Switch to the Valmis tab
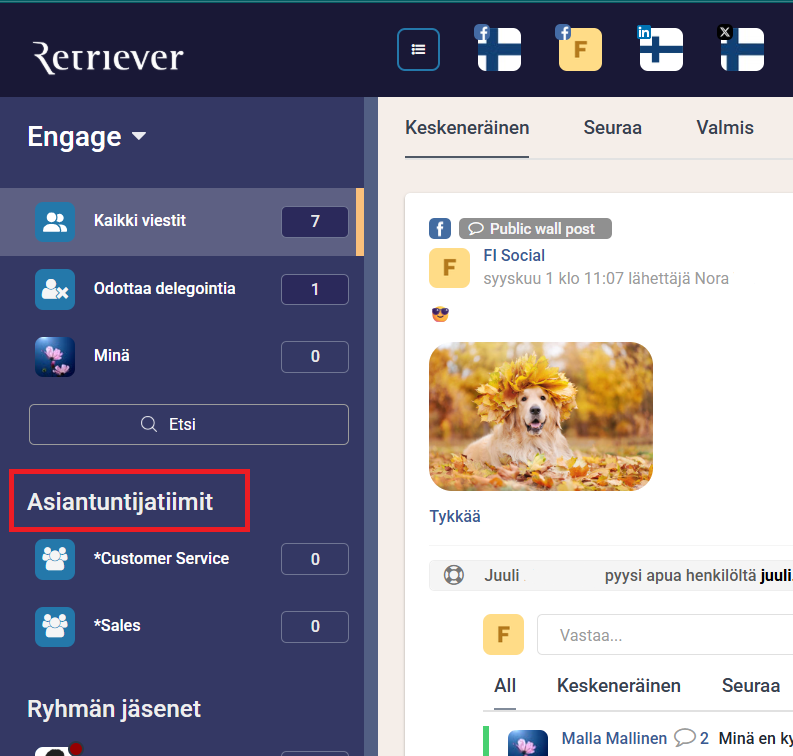This screenshot has width=793, height=756. tap(725, 128)
